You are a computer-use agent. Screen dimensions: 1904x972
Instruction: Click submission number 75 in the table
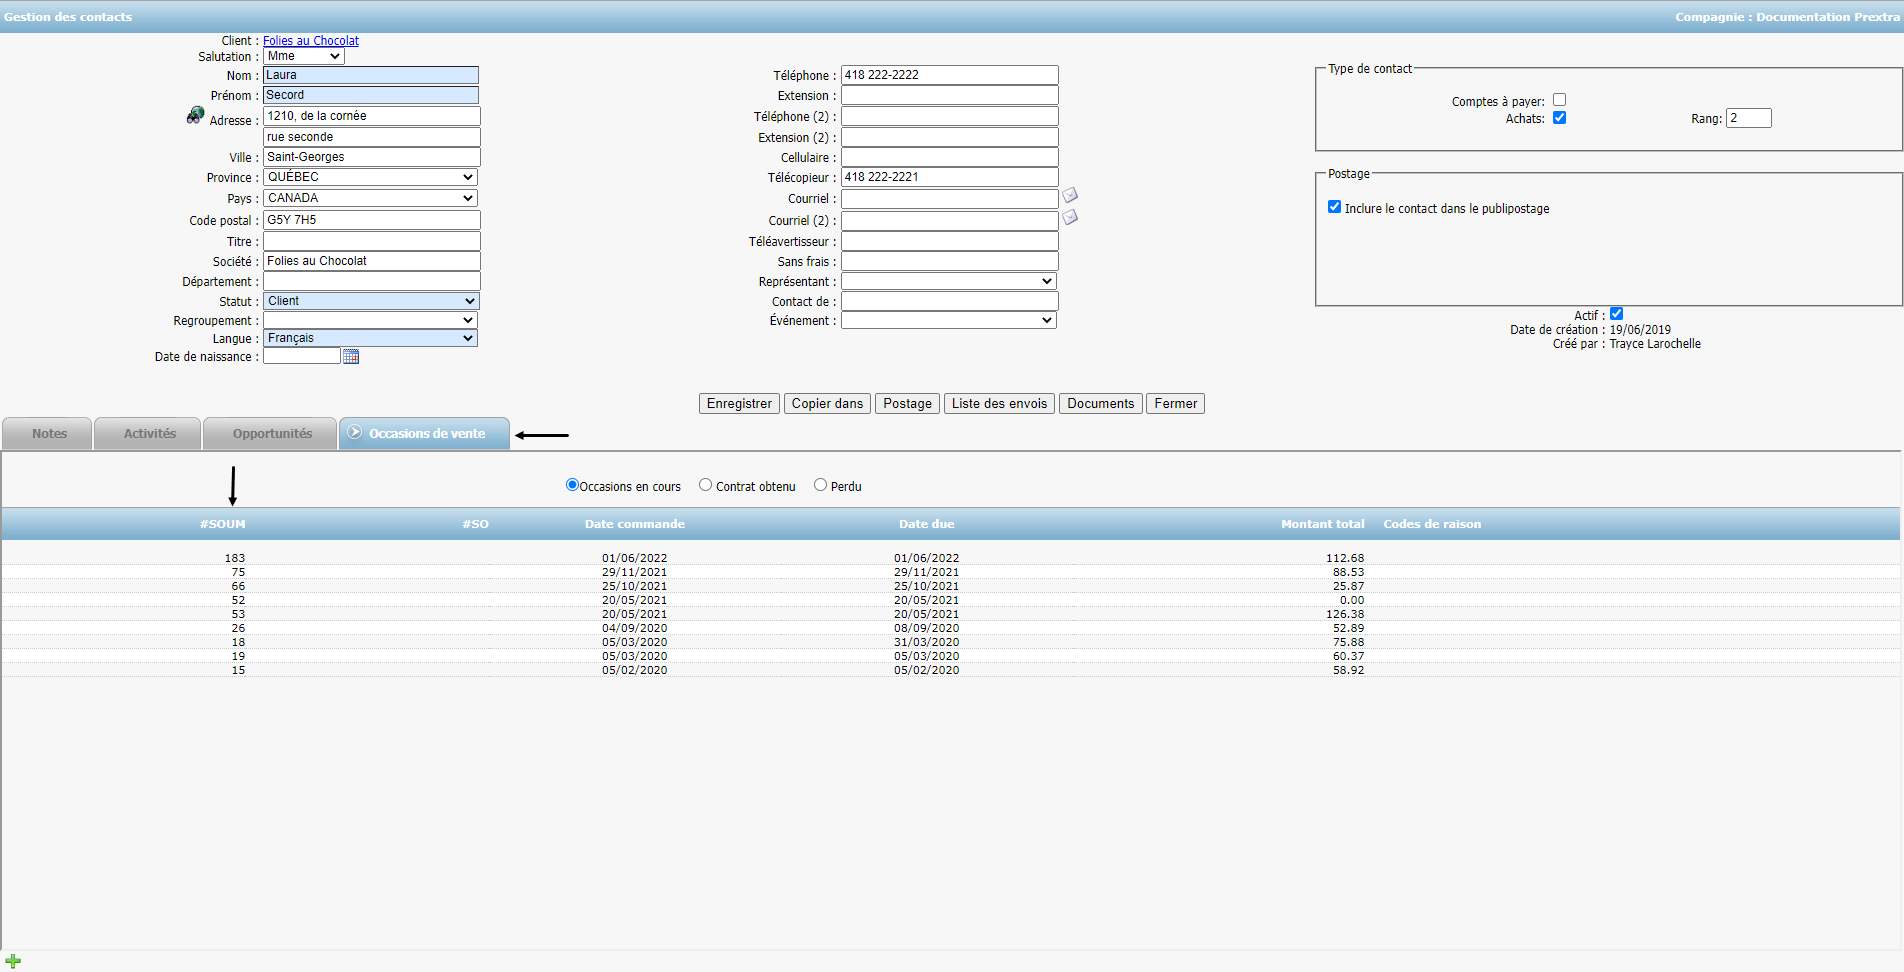tap(238, 572)
